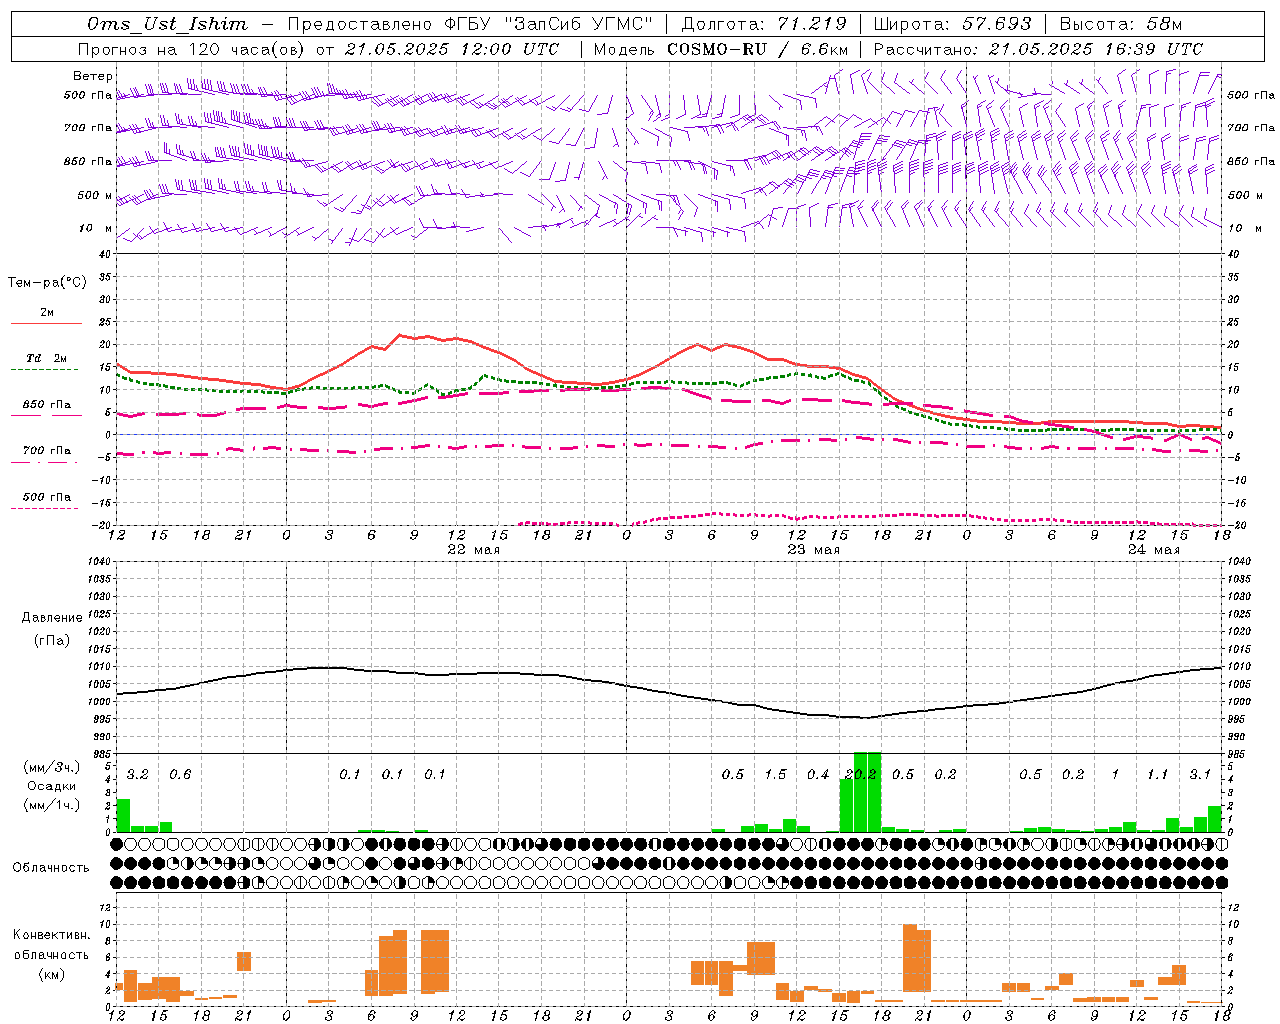Click the 'Ветер' wind panel label
Viewport: 1280px width, 1024px height.
pos(93,76)
